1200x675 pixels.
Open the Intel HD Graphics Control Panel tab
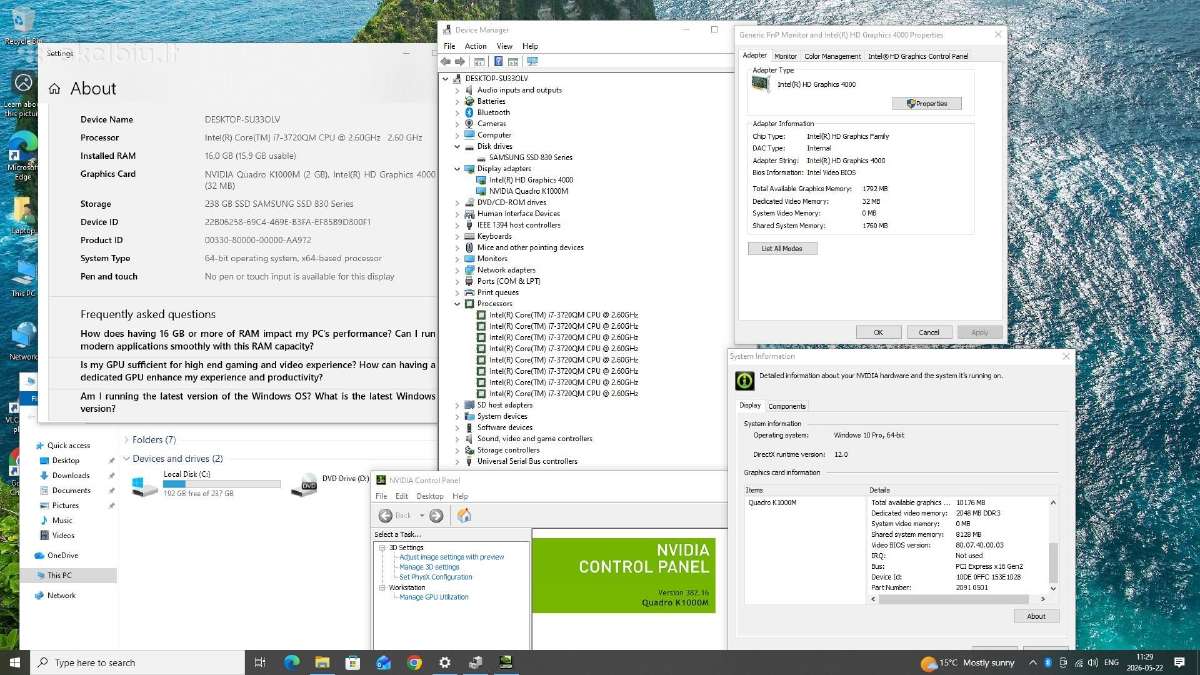point(918,57)
